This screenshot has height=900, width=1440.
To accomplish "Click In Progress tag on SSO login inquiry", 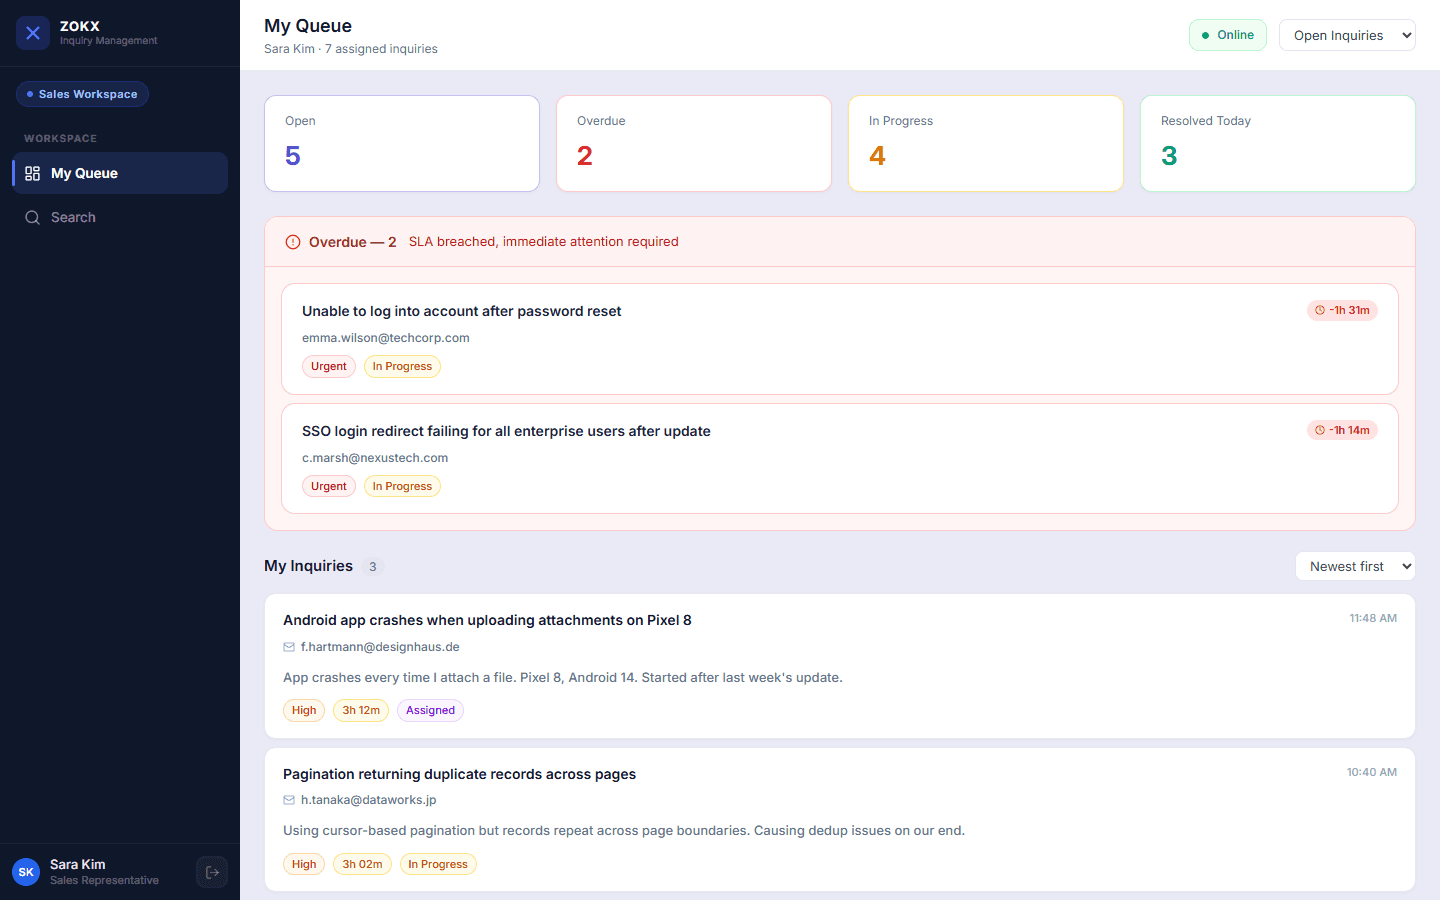I will [402, 486].
